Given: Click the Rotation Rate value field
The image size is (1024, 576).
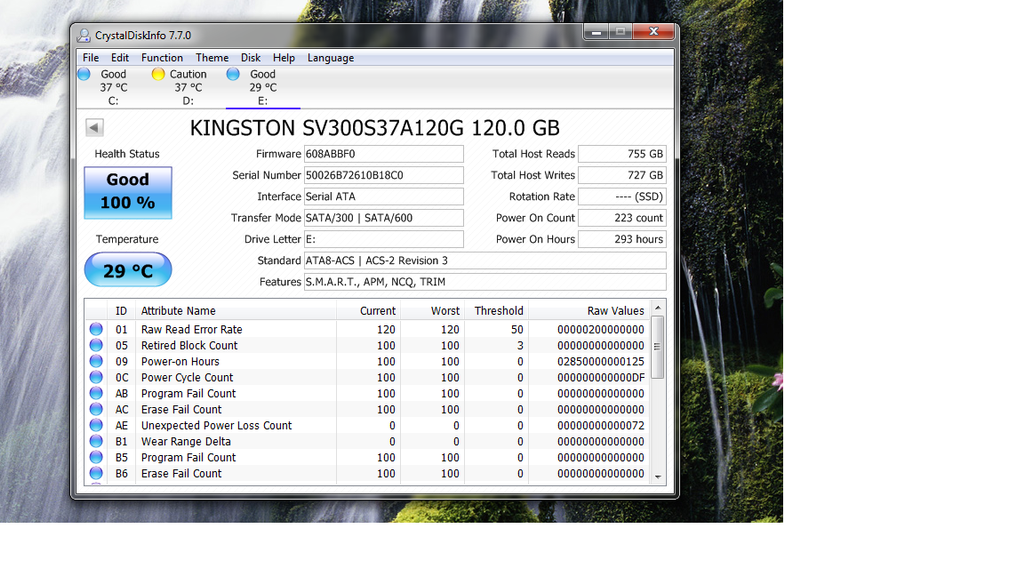Looking at the screenshot, I should tap(622, 197).
